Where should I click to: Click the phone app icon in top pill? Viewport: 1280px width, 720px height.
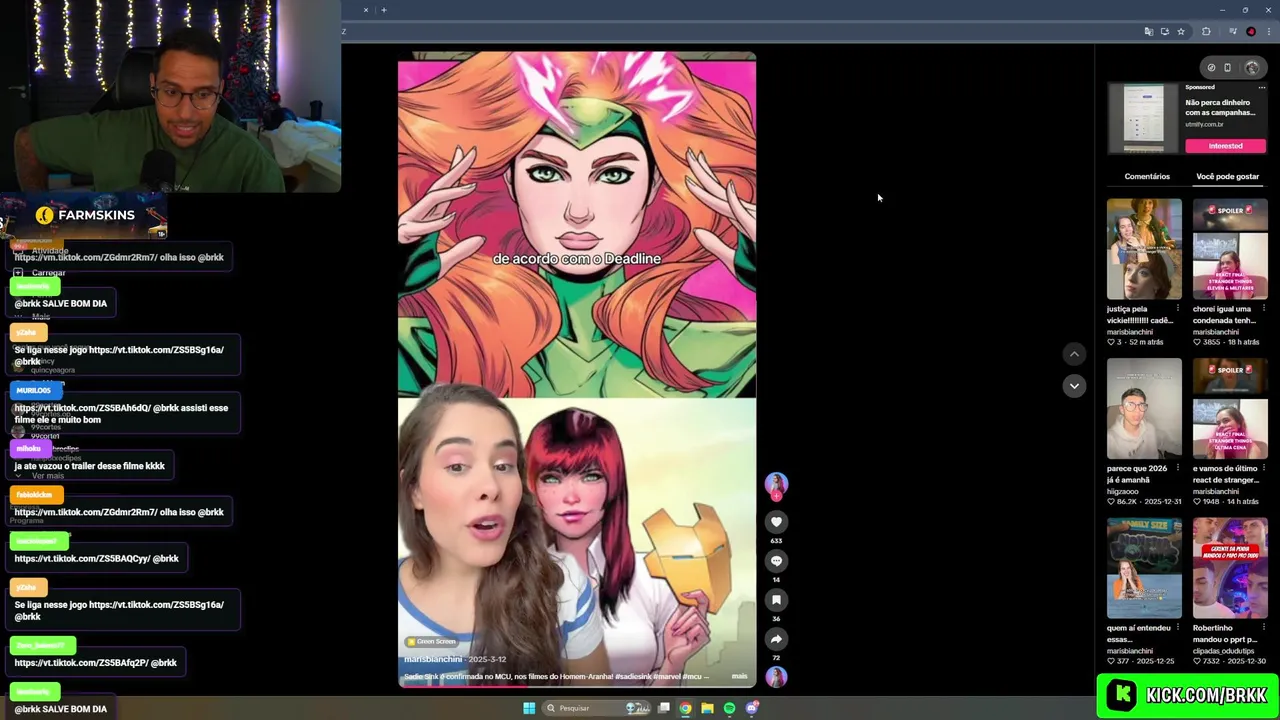point(1228,68)
